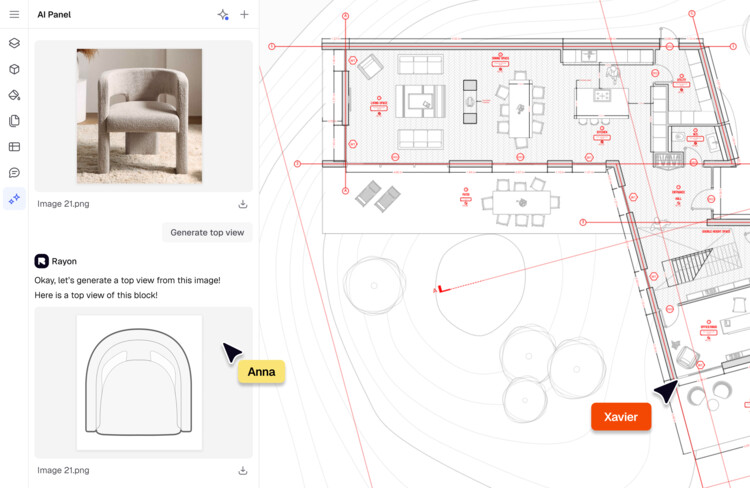
Task: Open the Blocks cube panel
Action: [14, 69]
